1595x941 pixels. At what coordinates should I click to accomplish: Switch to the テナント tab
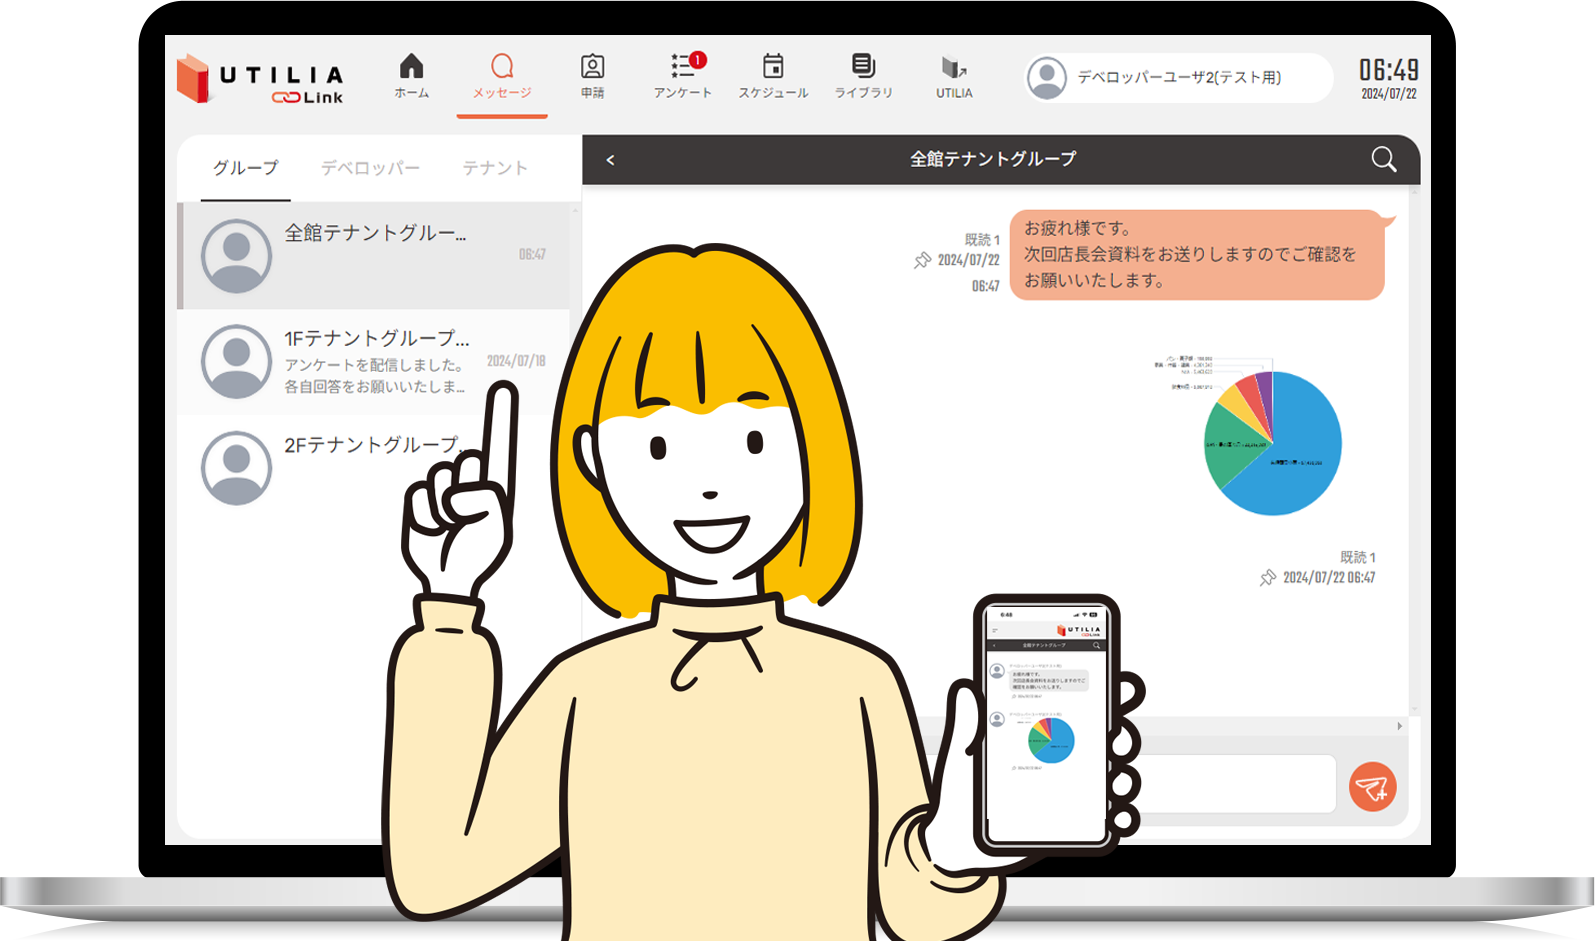tap(495, 168)
